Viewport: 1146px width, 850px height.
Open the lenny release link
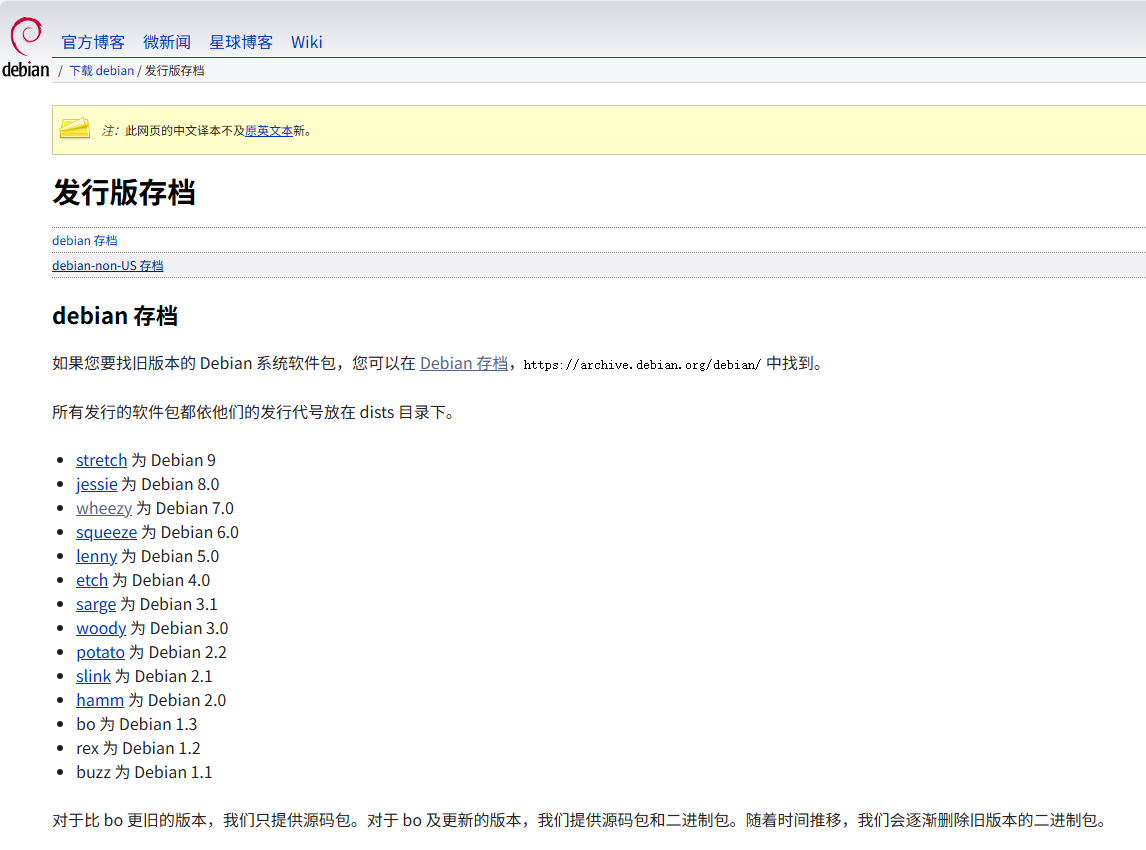click(96, 556)
